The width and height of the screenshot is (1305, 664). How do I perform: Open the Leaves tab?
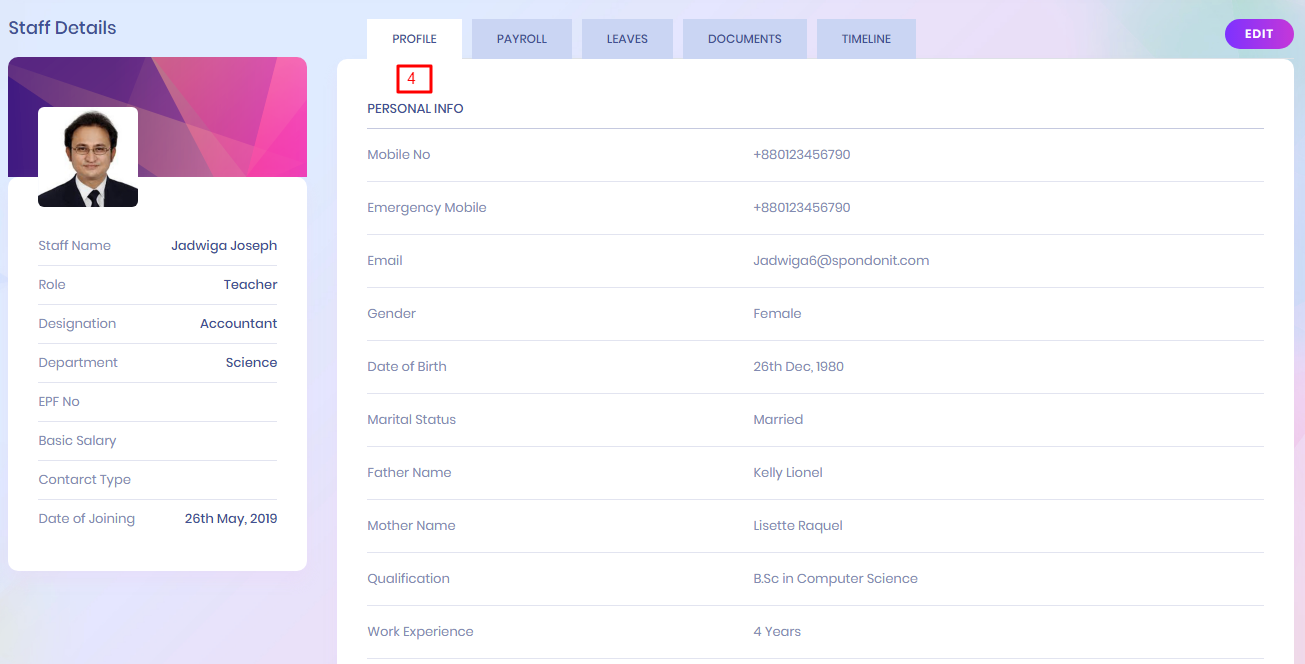pyautogui.click(x=627, y=39)
